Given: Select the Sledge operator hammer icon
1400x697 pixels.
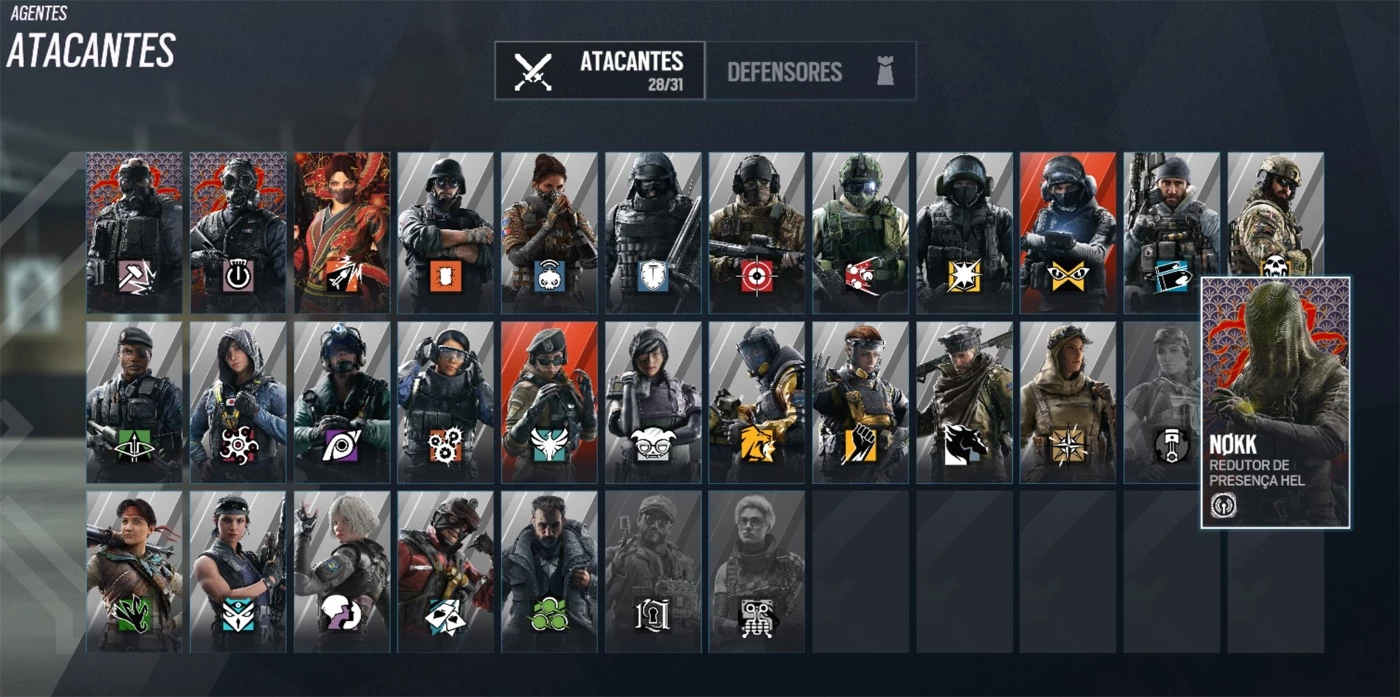Looking at the screenshot, I should 134,233.
